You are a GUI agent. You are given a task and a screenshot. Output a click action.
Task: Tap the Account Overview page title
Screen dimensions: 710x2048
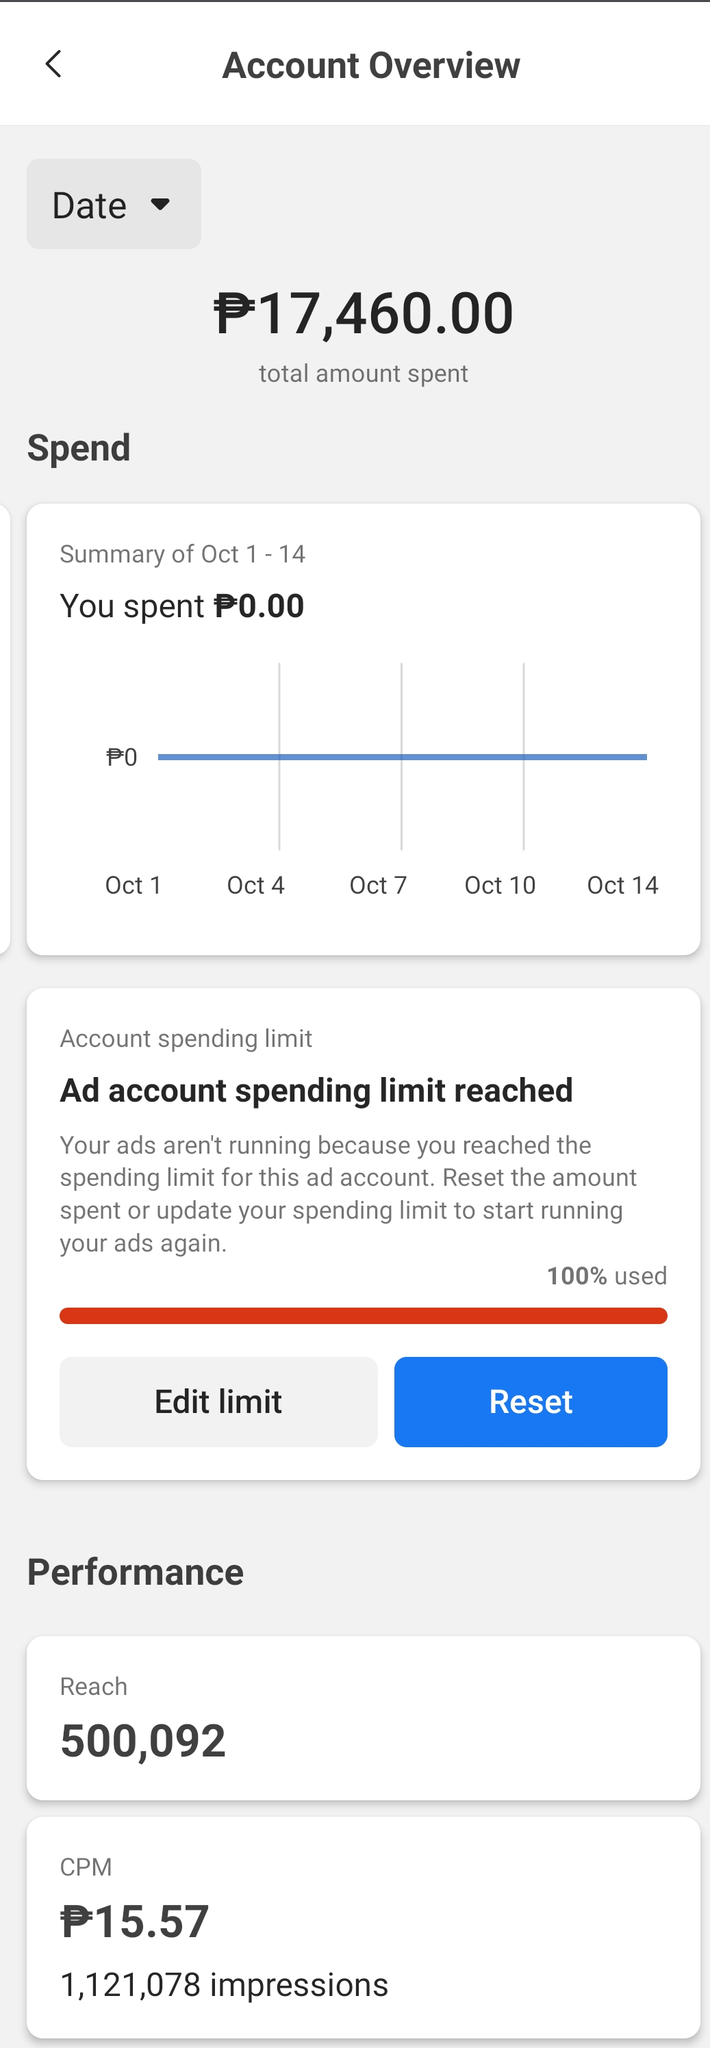point(371,65)
